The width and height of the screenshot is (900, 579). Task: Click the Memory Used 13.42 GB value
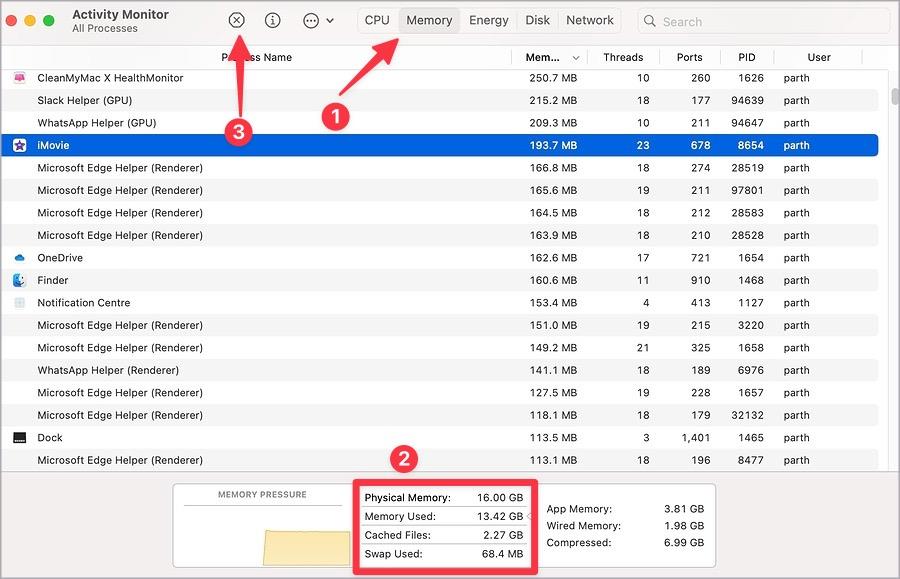coord(500,516)
